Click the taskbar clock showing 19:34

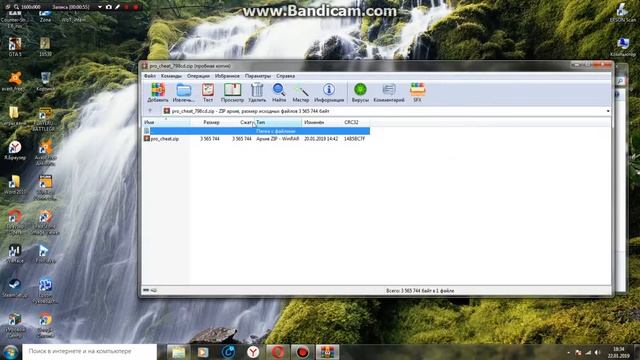(x=618, y=352)
